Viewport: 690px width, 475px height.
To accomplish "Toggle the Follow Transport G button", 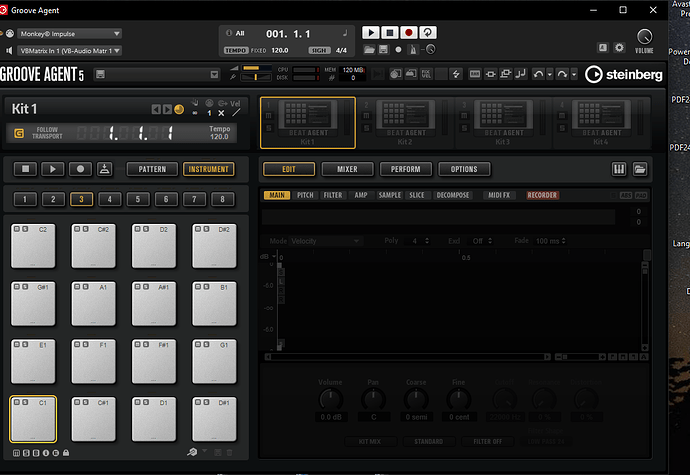I will coord(19,133).
